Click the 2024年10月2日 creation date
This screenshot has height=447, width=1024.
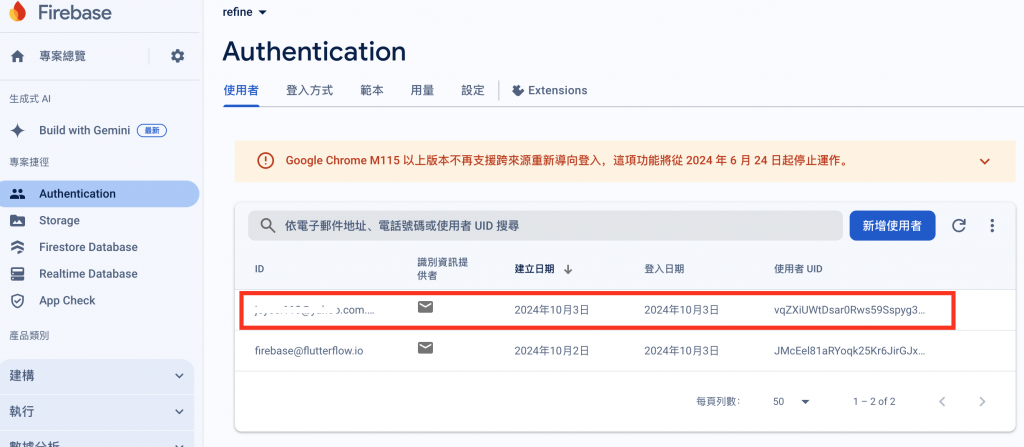tap(552, 351)
